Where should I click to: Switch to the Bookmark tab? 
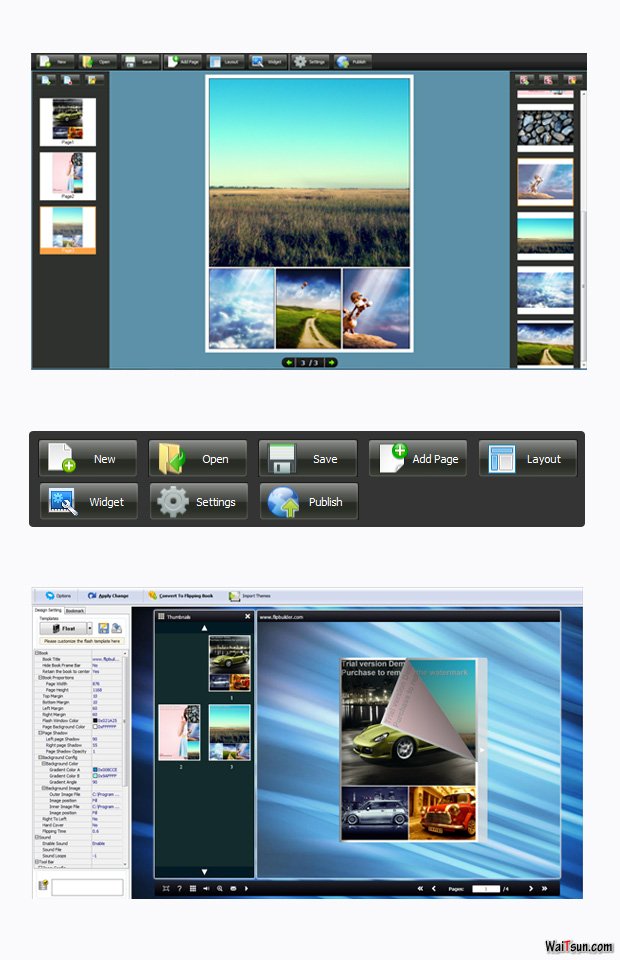coord(75,610)
